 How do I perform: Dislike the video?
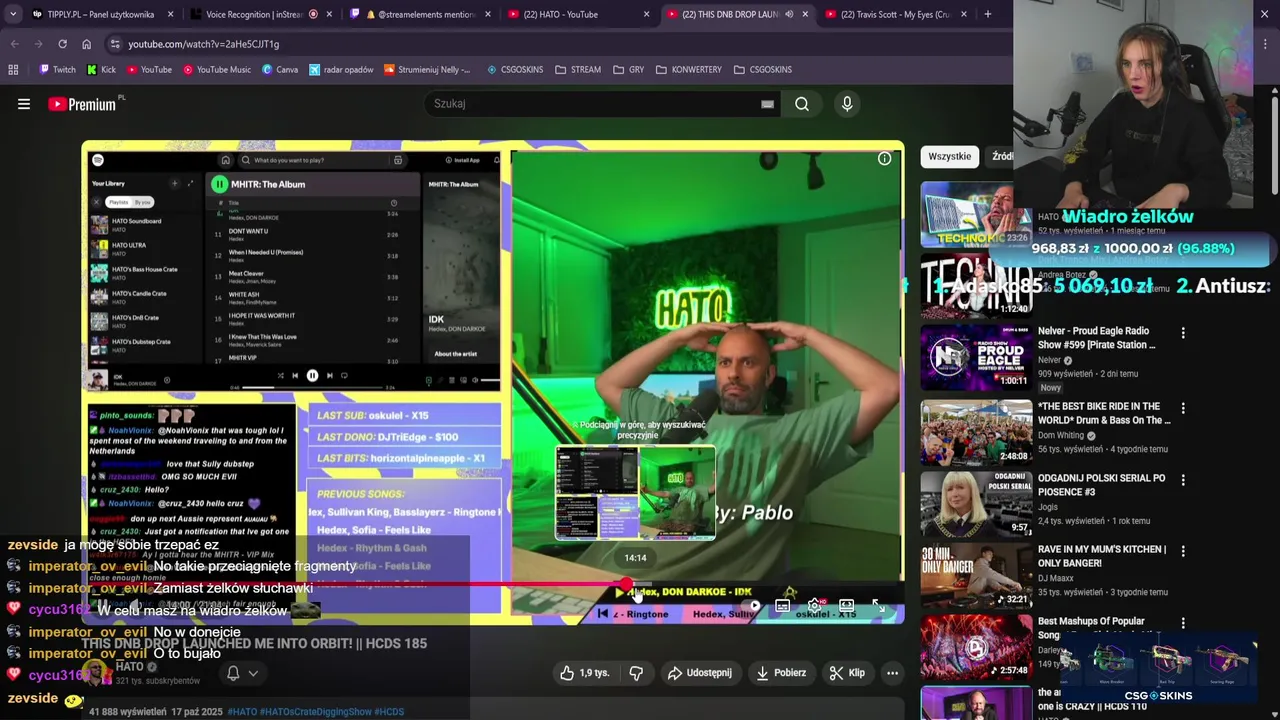(636, 673)
